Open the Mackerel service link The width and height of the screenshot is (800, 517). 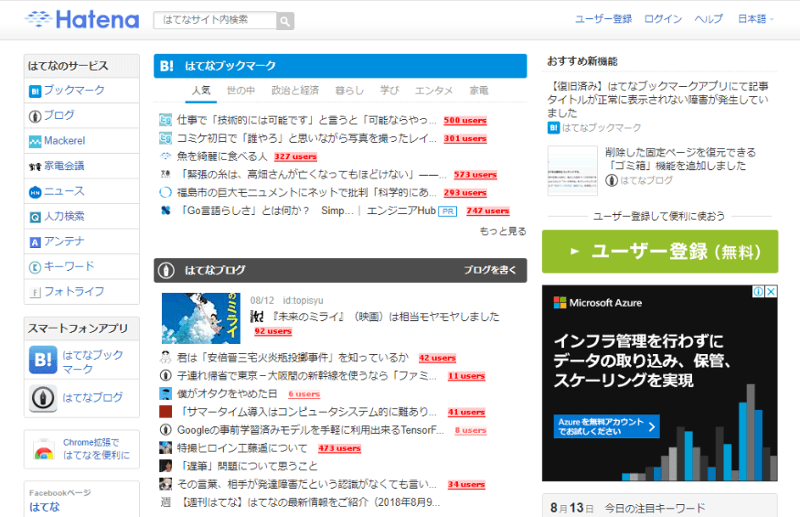64,140
